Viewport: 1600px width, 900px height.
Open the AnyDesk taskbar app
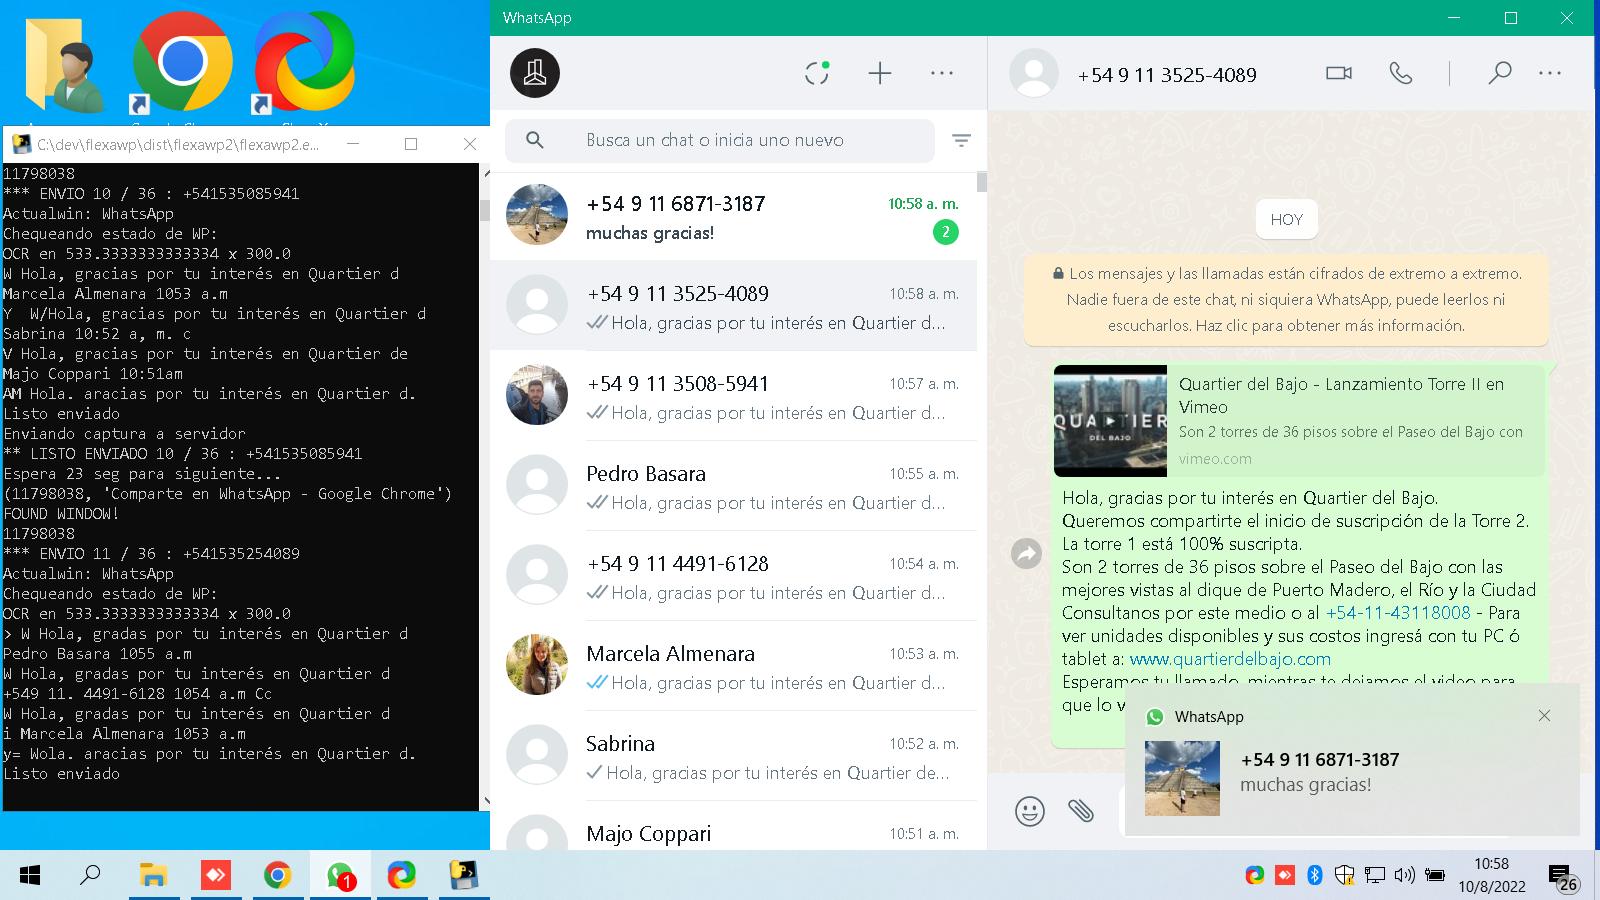(215, 876)
